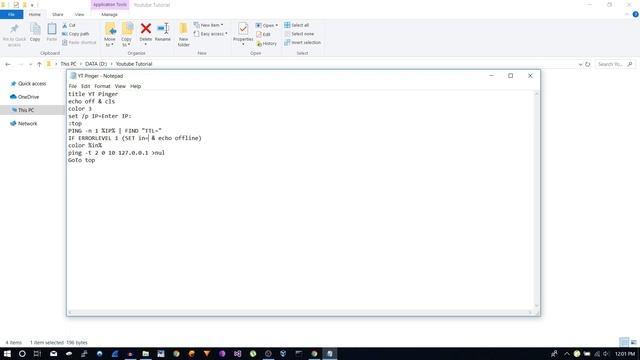
Task: Open the Manage ribbon tab
Action: tap(109, 14)
